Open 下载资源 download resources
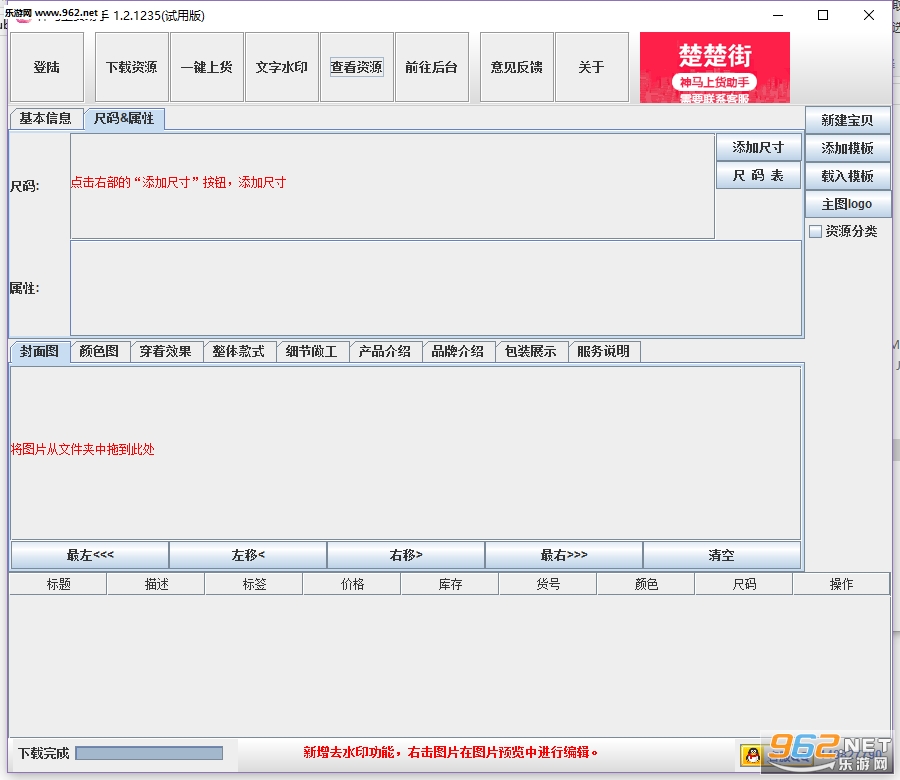The height and width of the screenshot is (780, 900). [131, 67]
